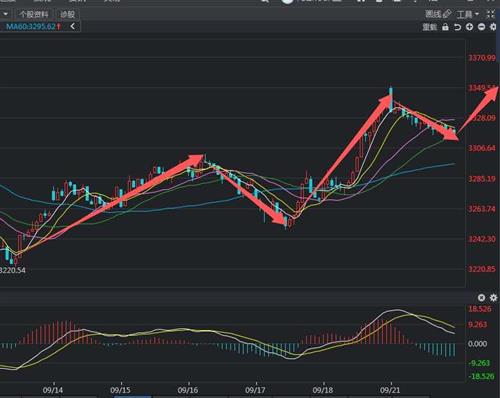
Task: Open main chart settings gear
Action: pyautogui.click(x=493, y=27)
